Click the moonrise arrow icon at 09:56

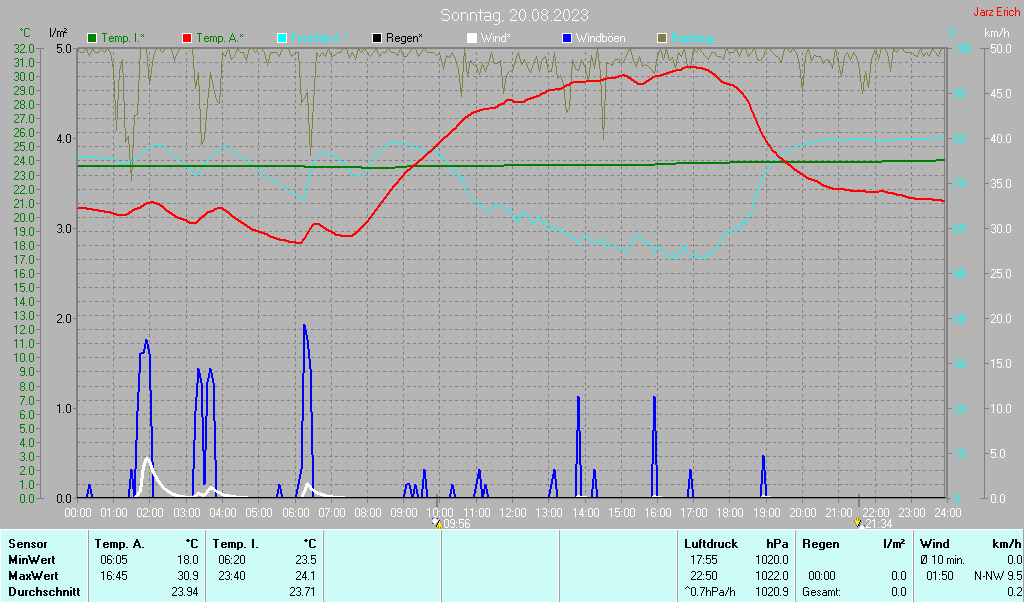click(438, 523)
